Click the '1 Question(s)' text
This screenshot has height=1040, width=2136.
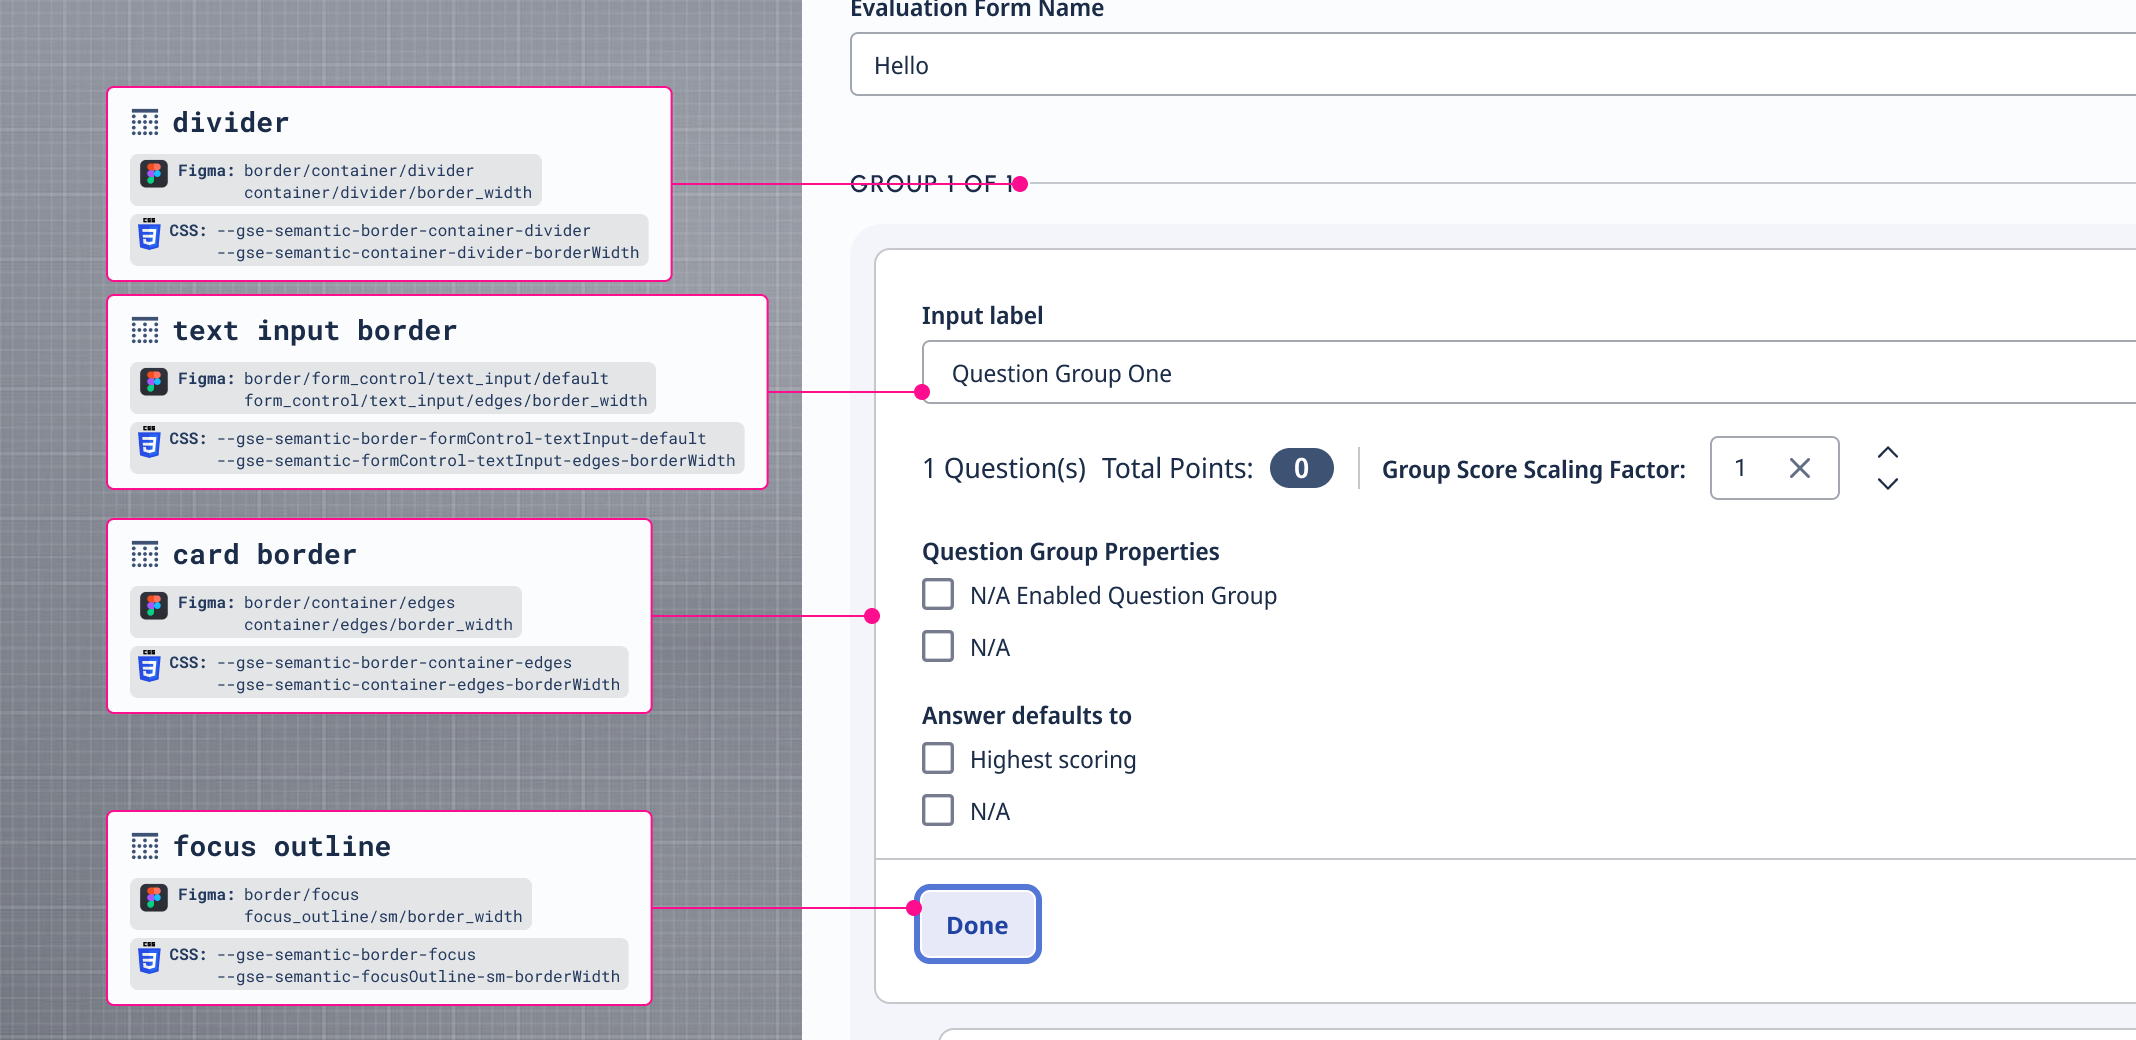click(1004, 468)
